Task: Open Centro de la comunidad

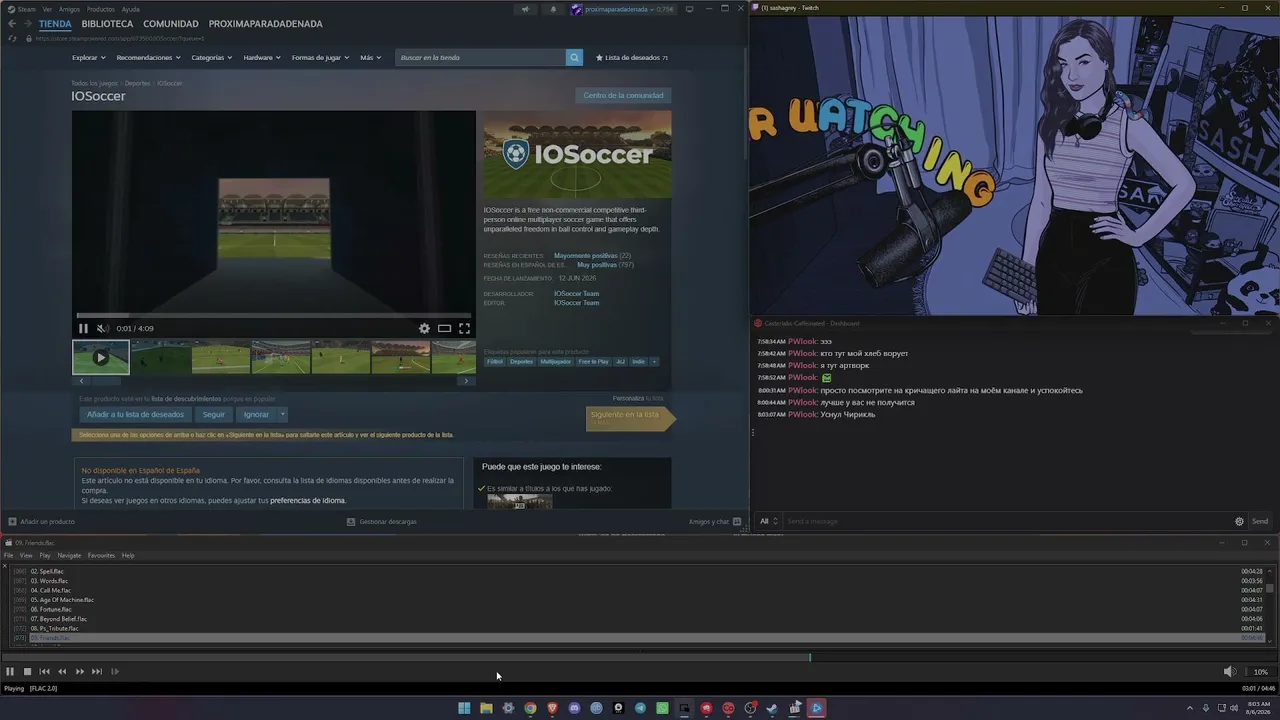Action: point(623,96)
